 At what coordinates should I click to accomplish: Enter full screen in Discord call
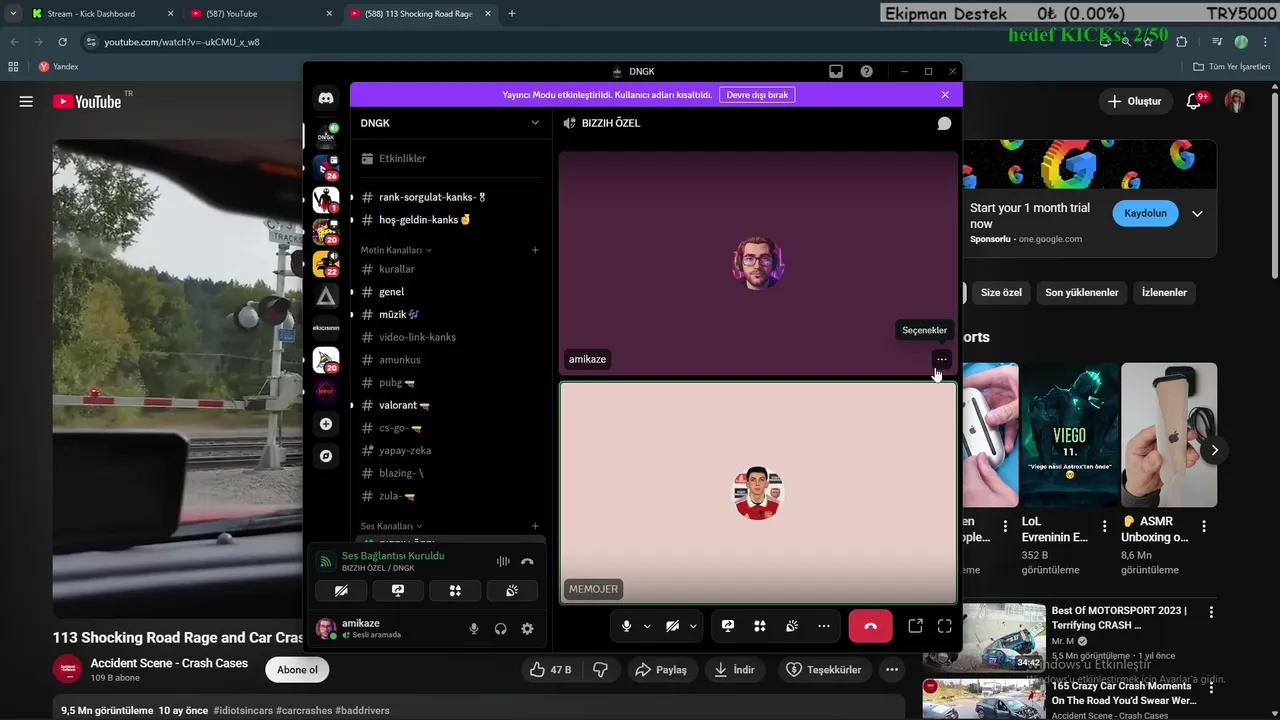click(945, 626)
